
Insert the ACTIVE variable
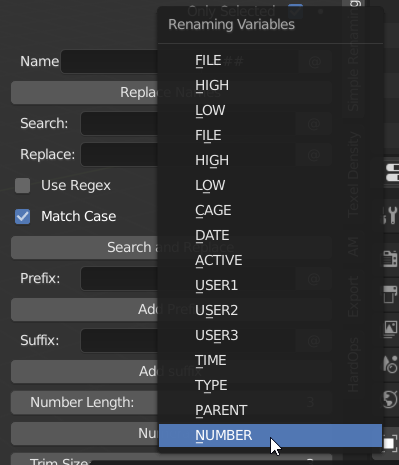click(x=270, y=260)
